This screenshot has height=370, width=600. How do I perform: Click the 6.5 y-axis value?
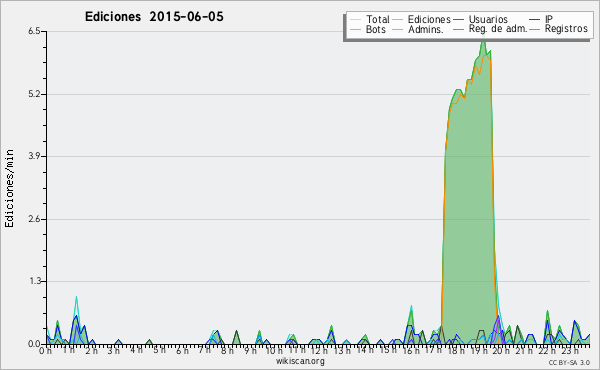(34, 31)
